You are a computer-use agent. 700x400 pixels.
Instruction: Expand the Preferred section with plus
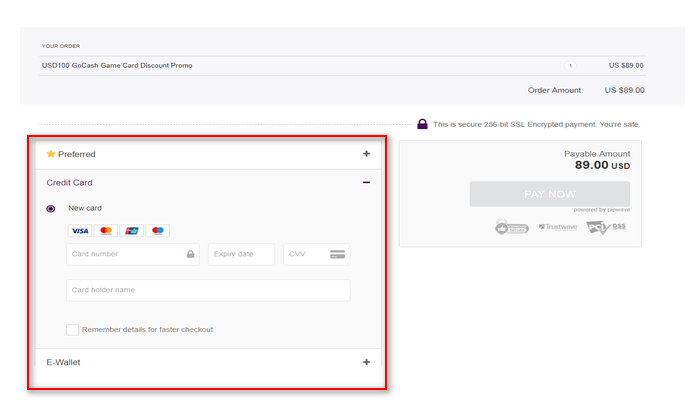(366, 154)
